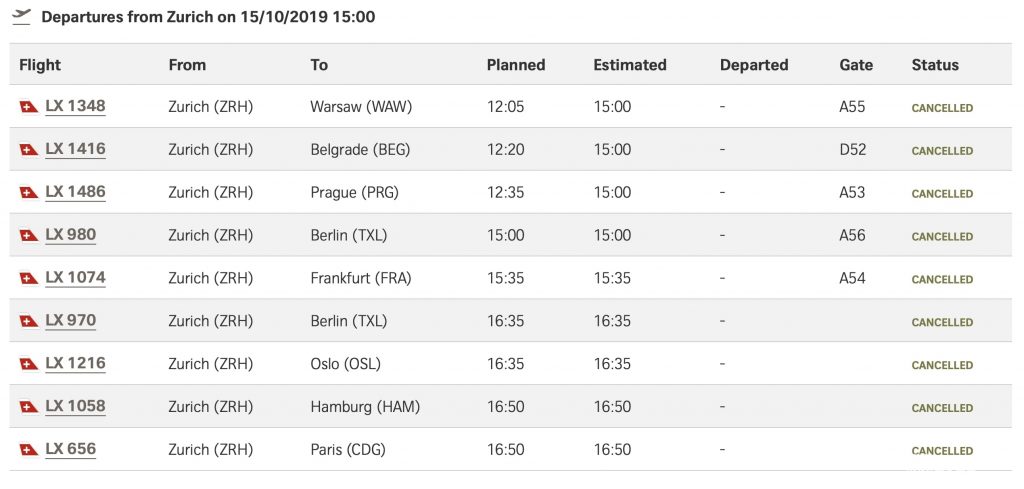Click the Flight column header
The image size is (1024, 489).
pyautogui.click(x=40, y=65)
